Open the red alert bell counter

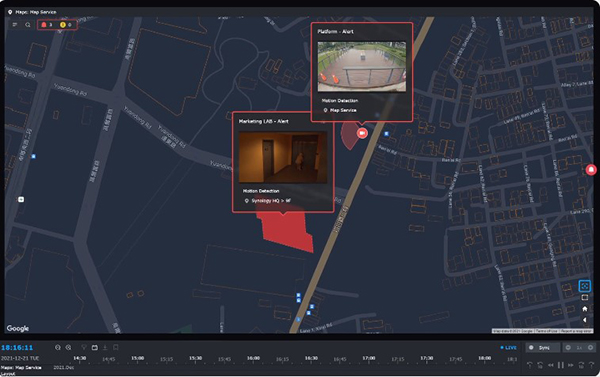(x=46, y=24)
